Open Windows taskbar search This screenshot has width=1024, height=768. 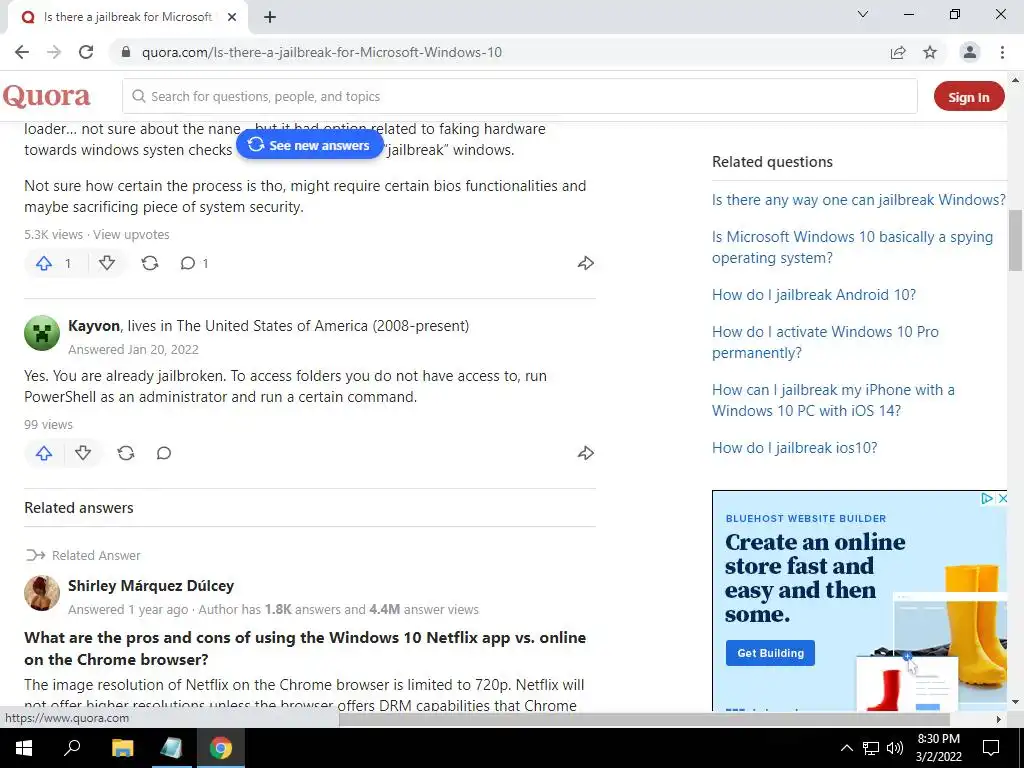coord(72,748)
